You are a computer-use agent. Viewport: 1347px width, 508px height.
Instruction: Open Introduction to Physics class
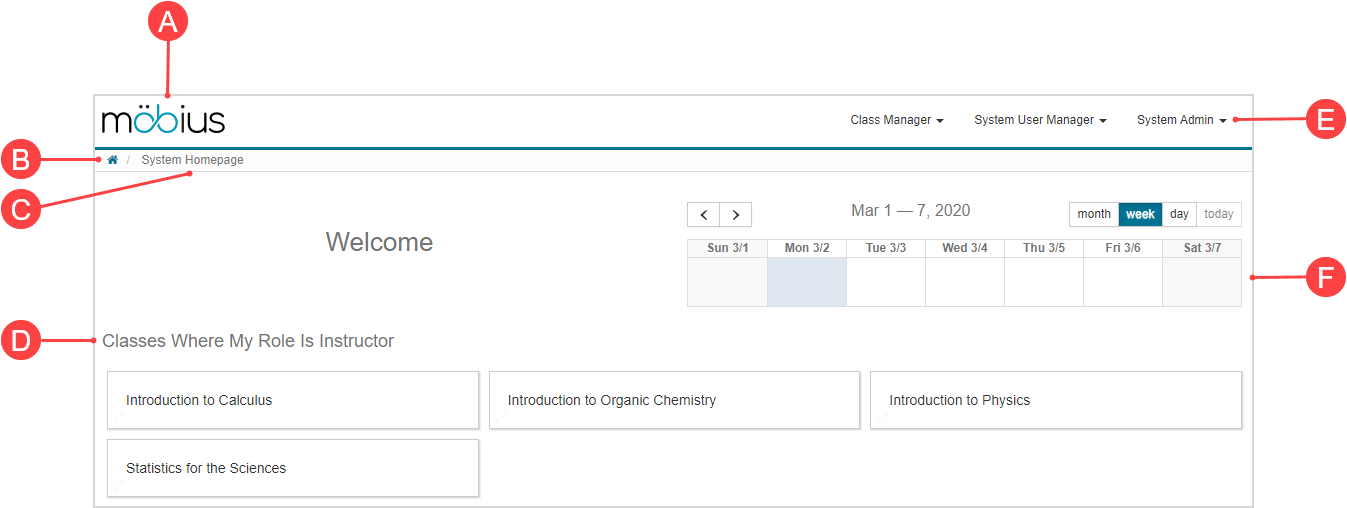pyautogui.click(x=1055, y=400)
